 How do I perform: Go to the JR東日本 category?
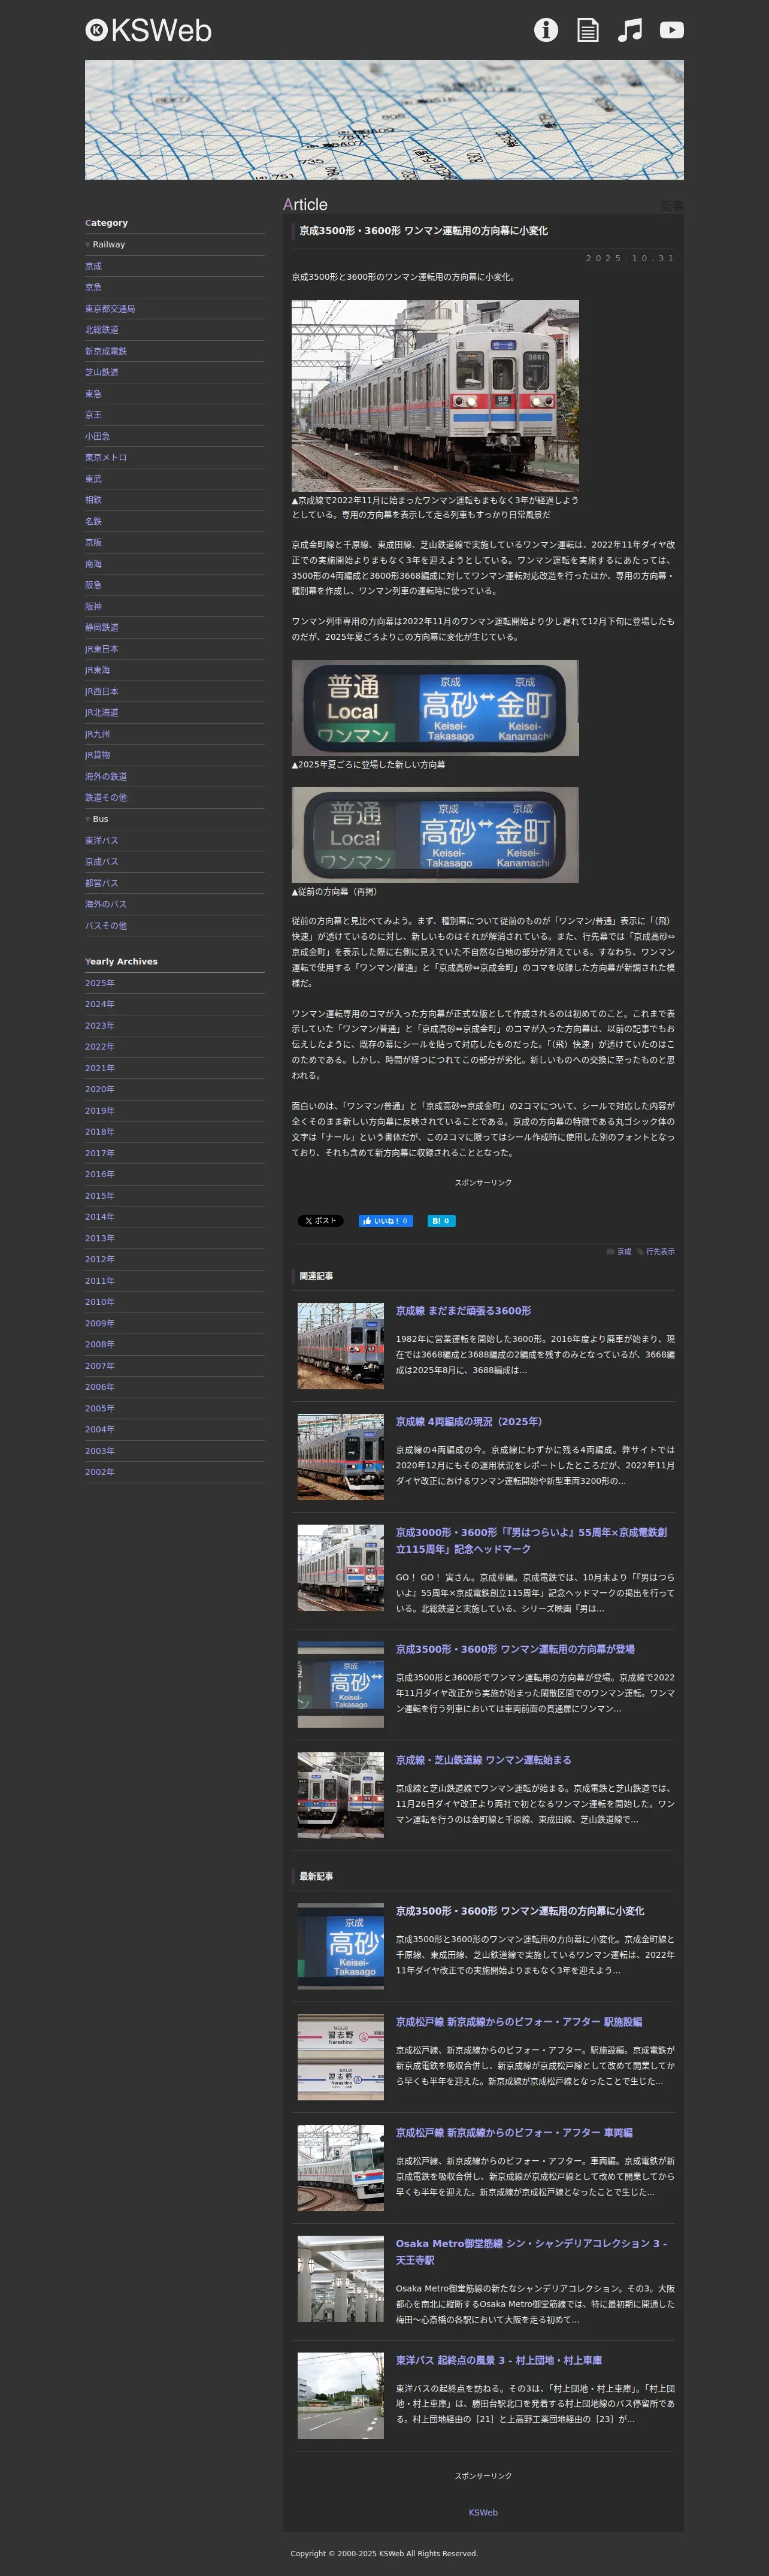(102, 649)
